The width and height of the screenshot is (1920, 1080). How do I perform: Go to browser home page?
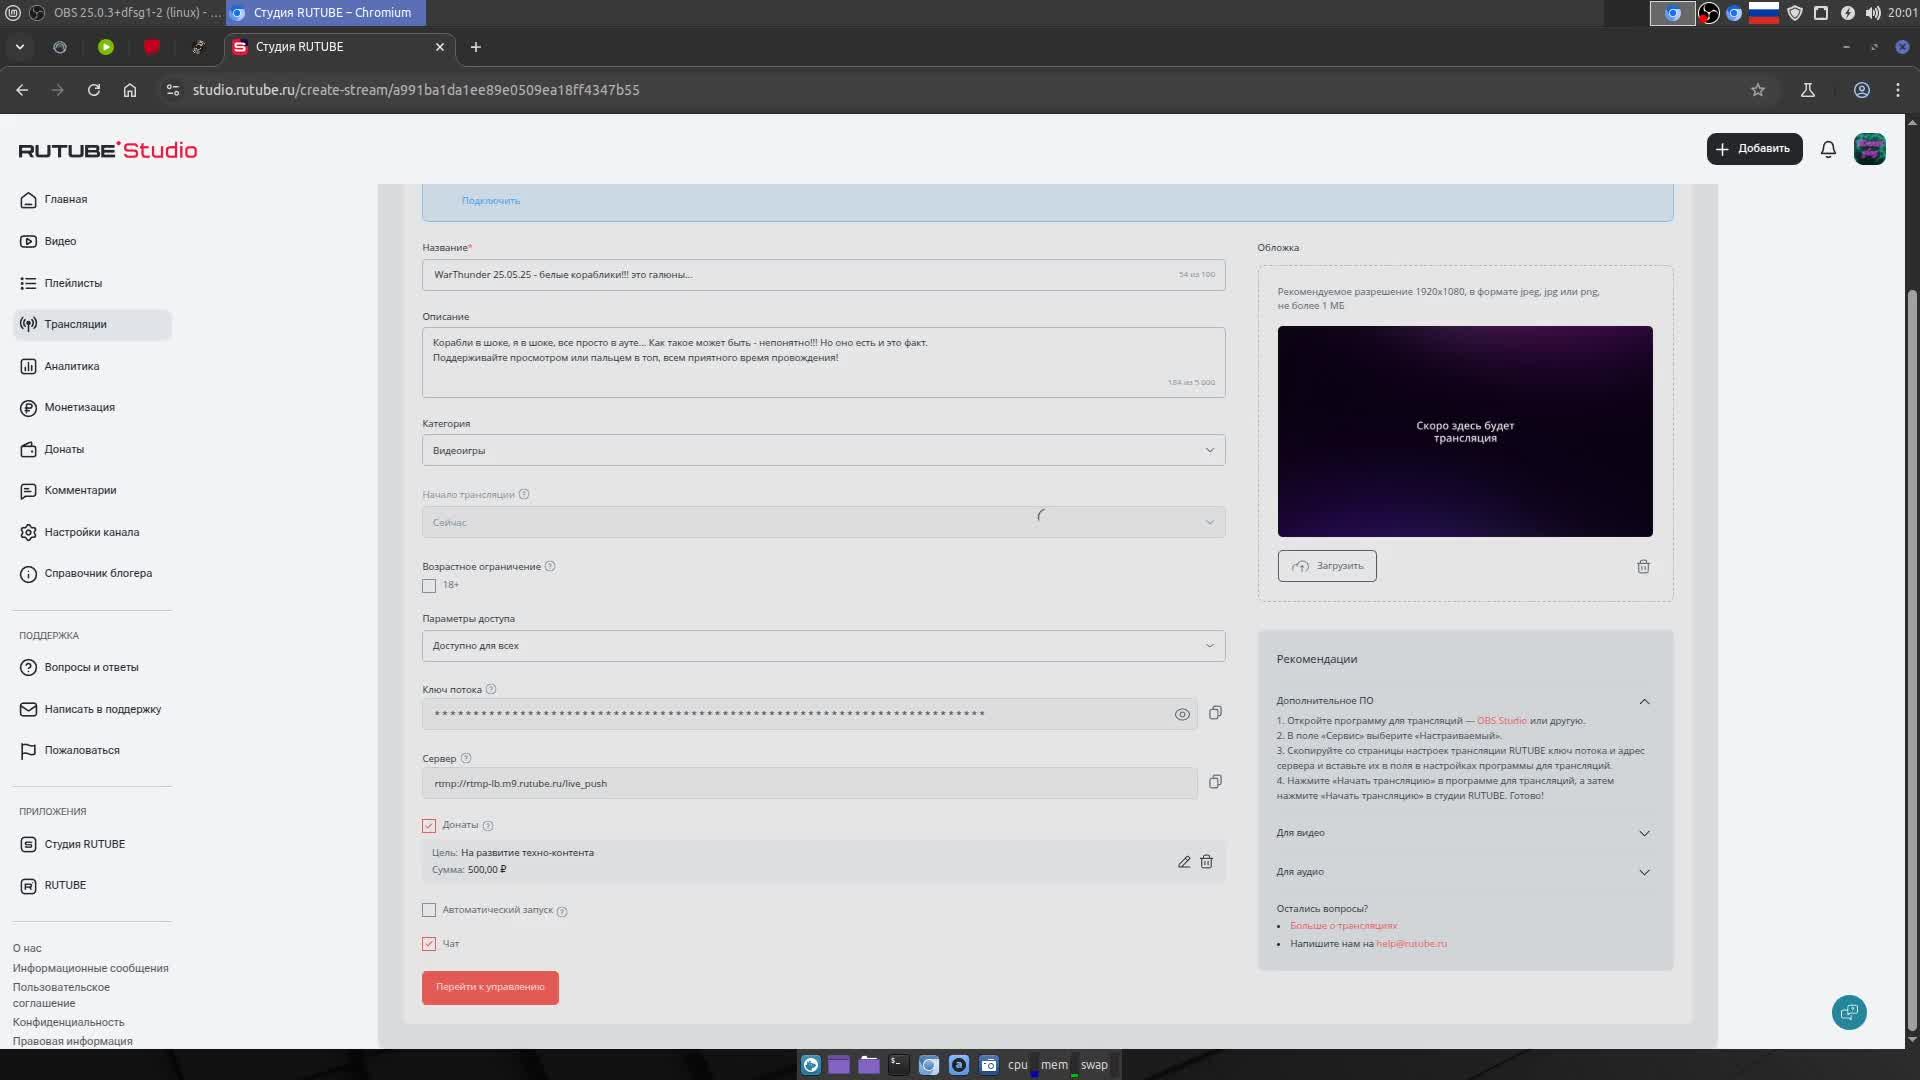[x=130, y=90]
